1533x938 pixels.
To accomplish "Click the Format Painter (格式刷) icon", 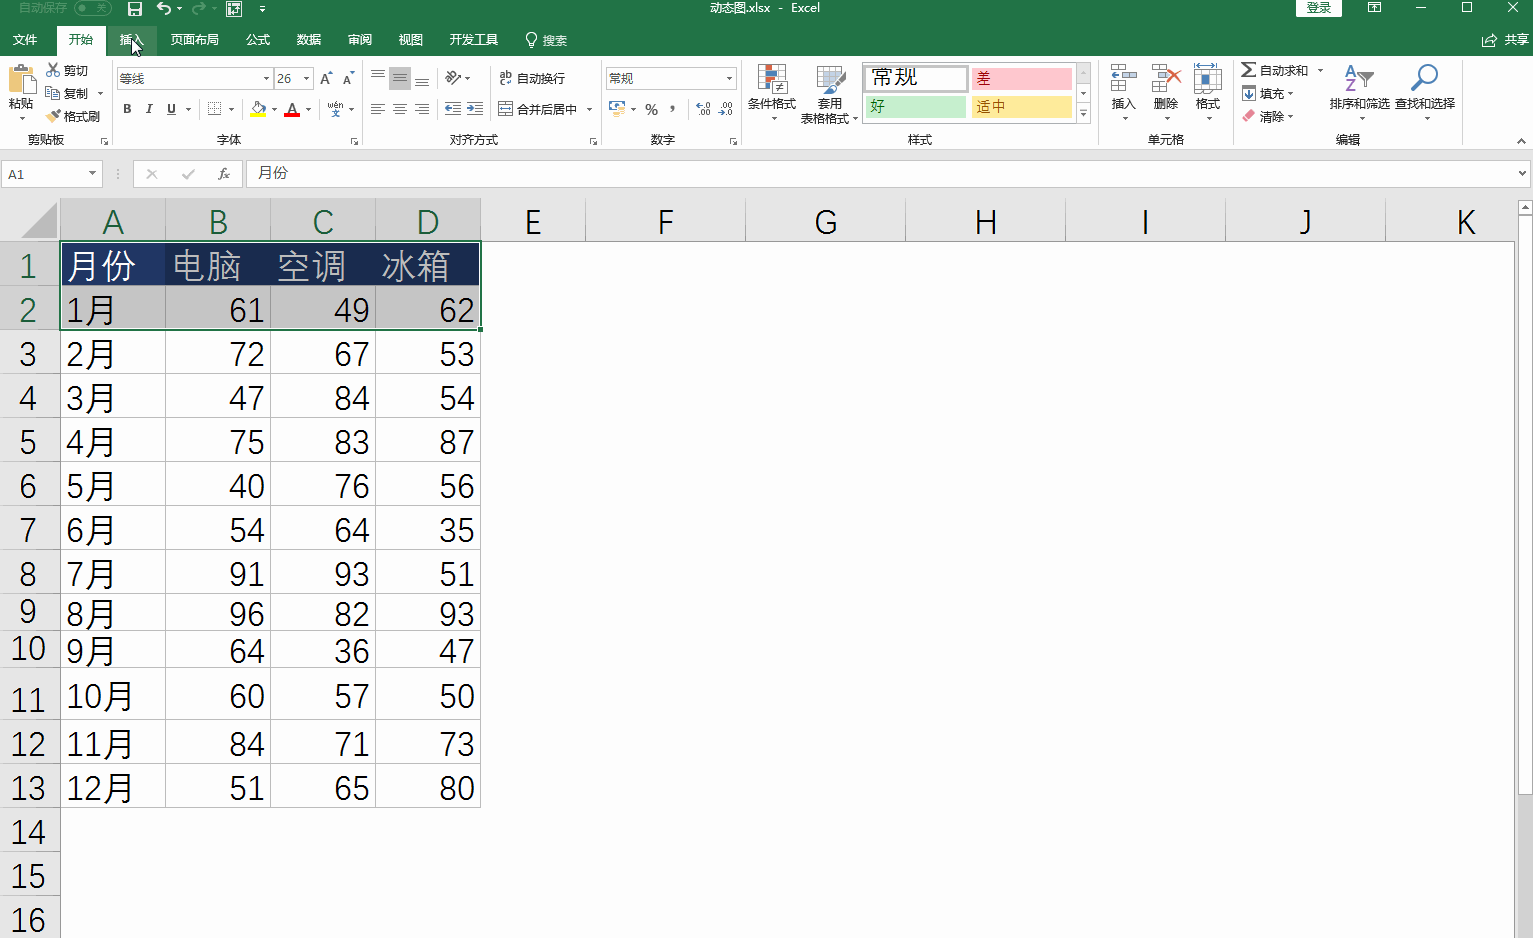I will click(54, 117).
